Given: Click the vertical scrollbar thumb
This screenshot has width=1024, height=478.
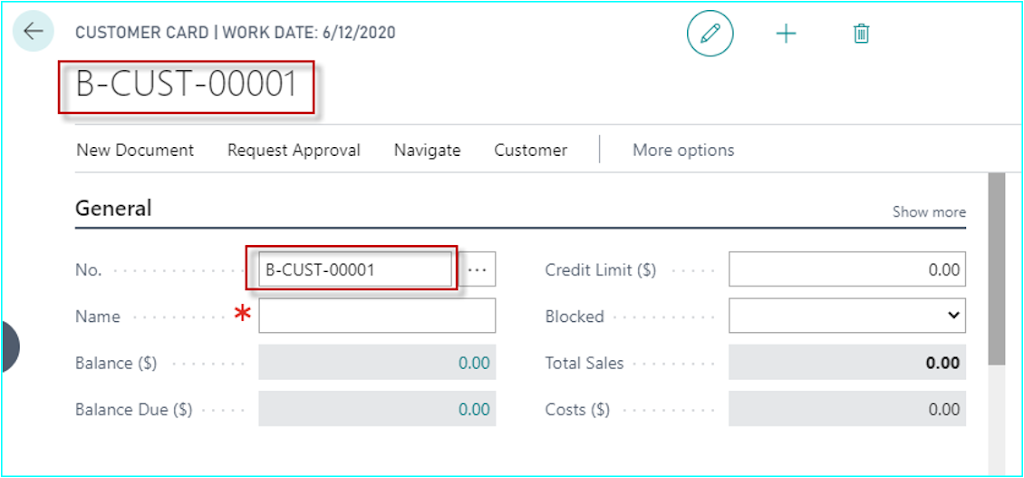Looking at the screenshot, I should (996, 268).
